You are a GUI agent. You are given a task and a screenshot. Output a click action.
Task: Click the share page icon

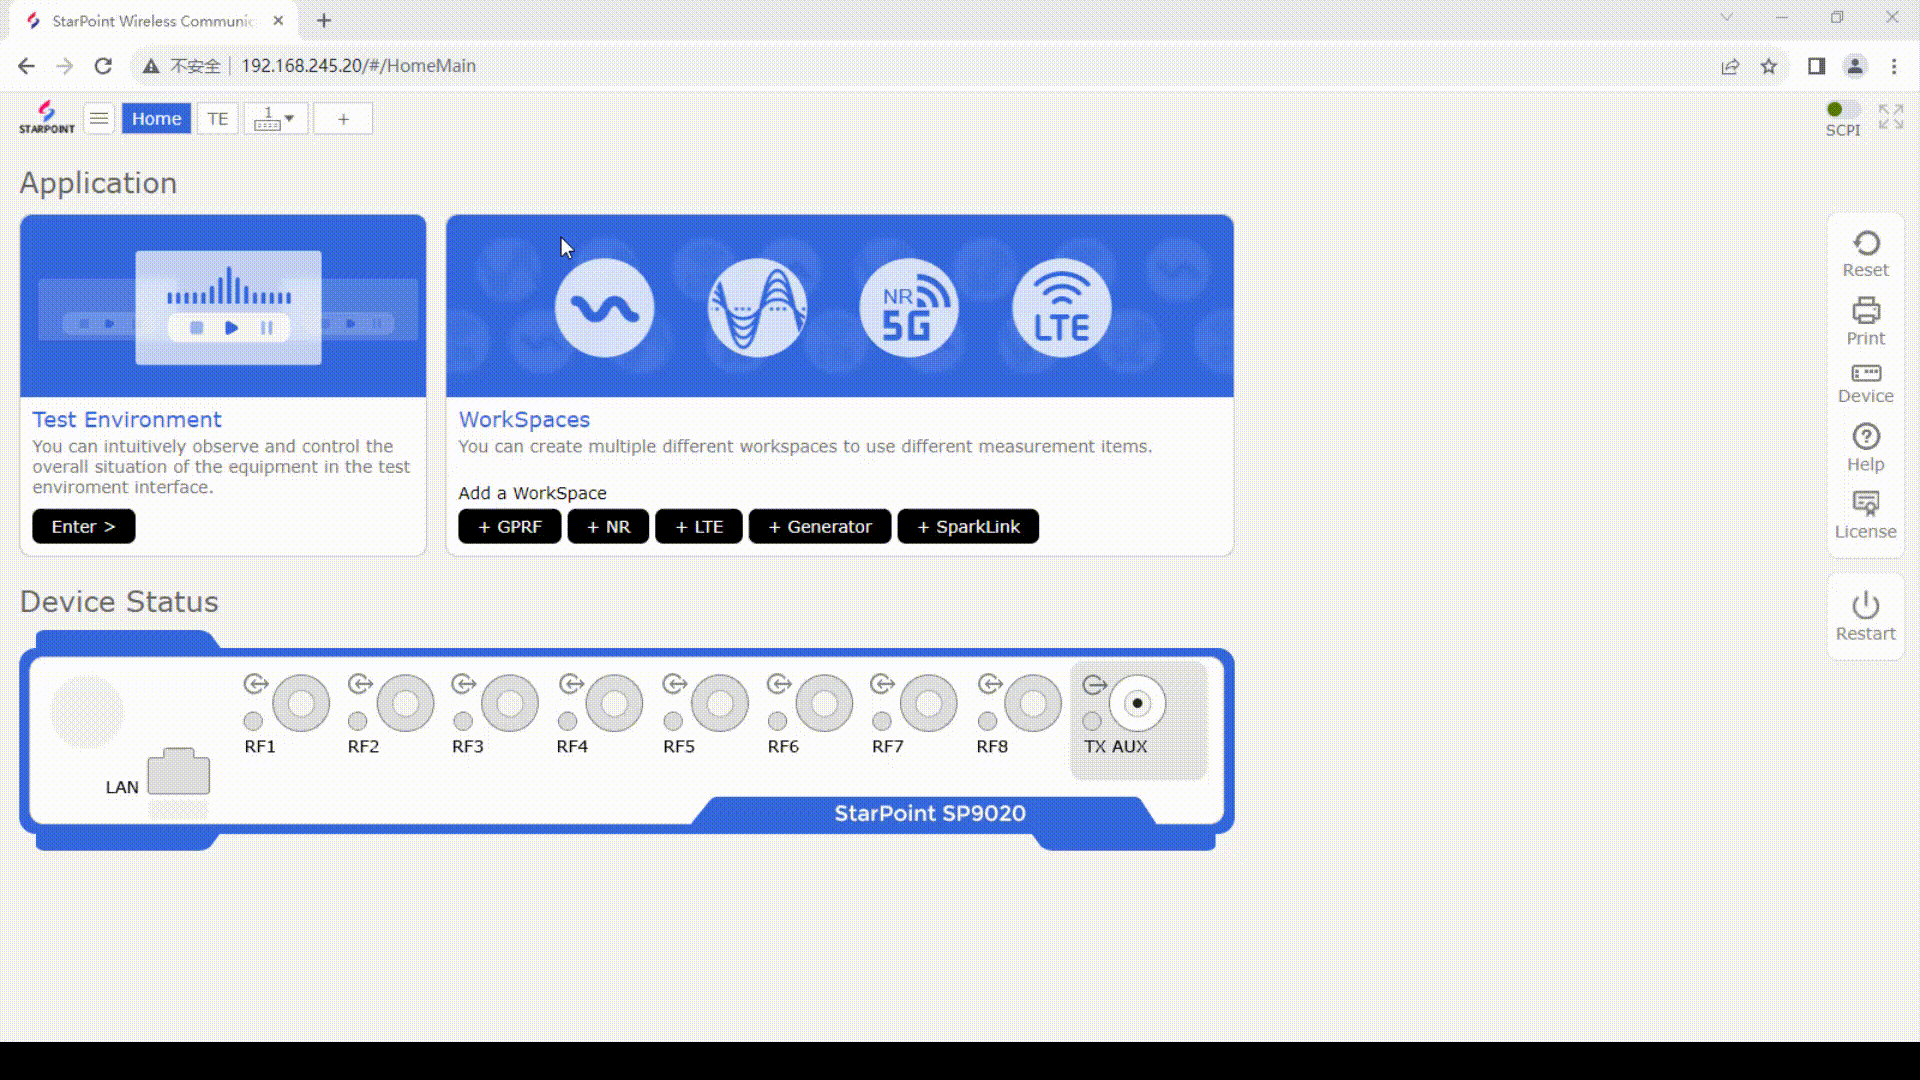(x=1730, y=66)
